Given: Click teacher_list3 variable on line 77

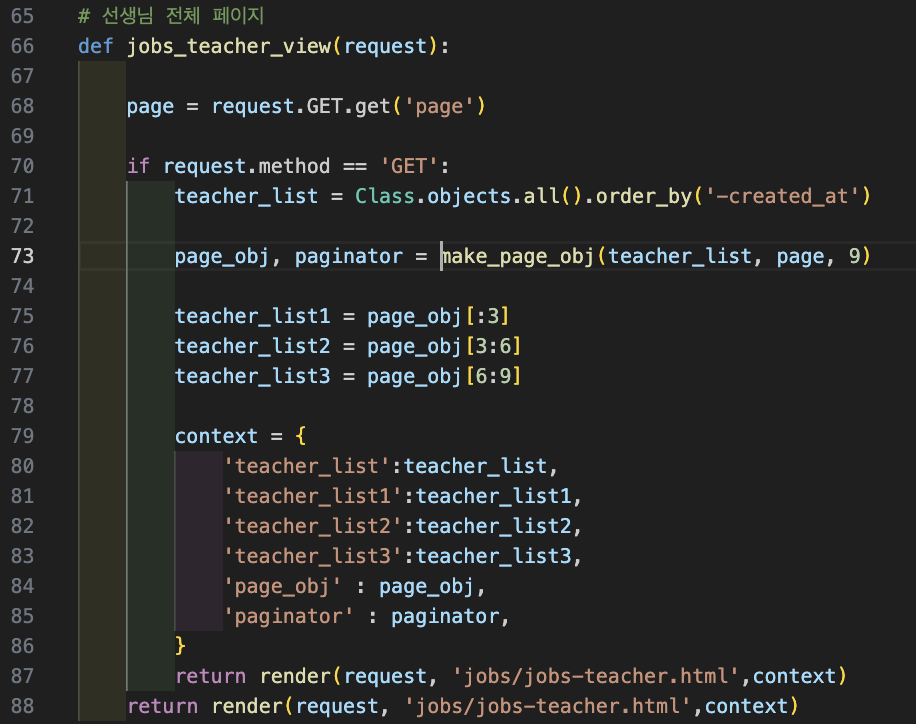Looking at the screenshot, I should 252,376.
